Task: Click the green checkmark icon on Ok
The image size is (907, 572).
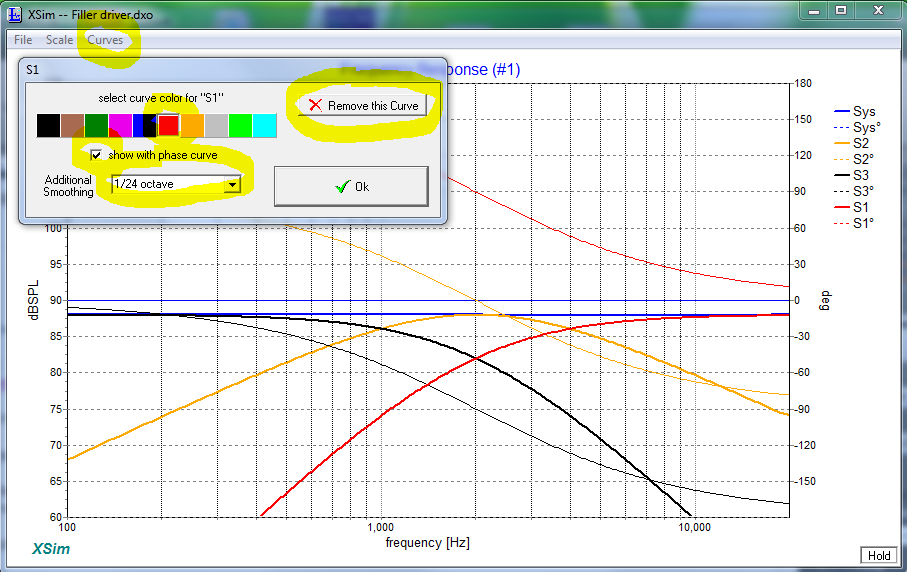Action: (x=342, y=186)
